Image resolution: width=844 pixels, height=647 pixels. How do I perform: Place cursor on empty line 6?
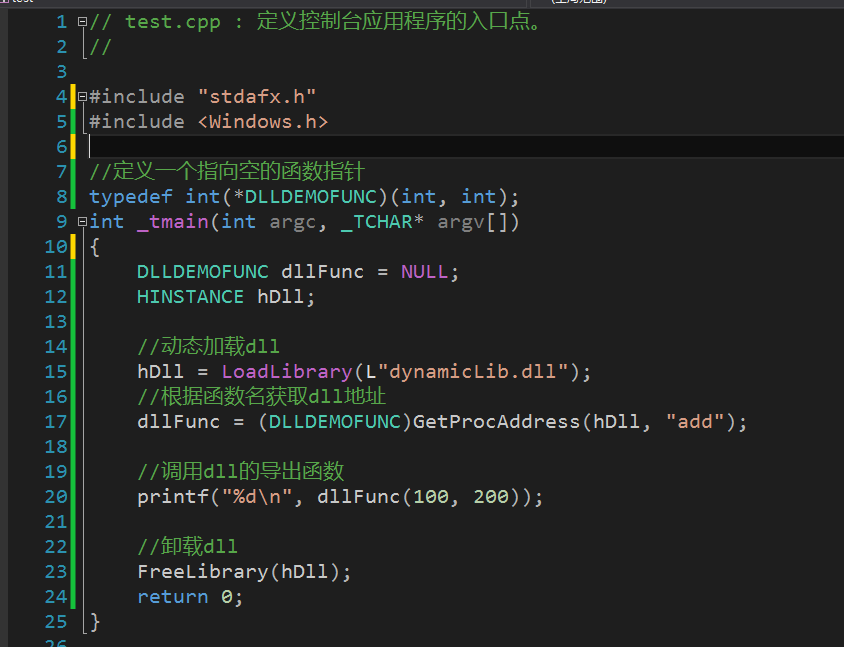[x=466, y=146]
